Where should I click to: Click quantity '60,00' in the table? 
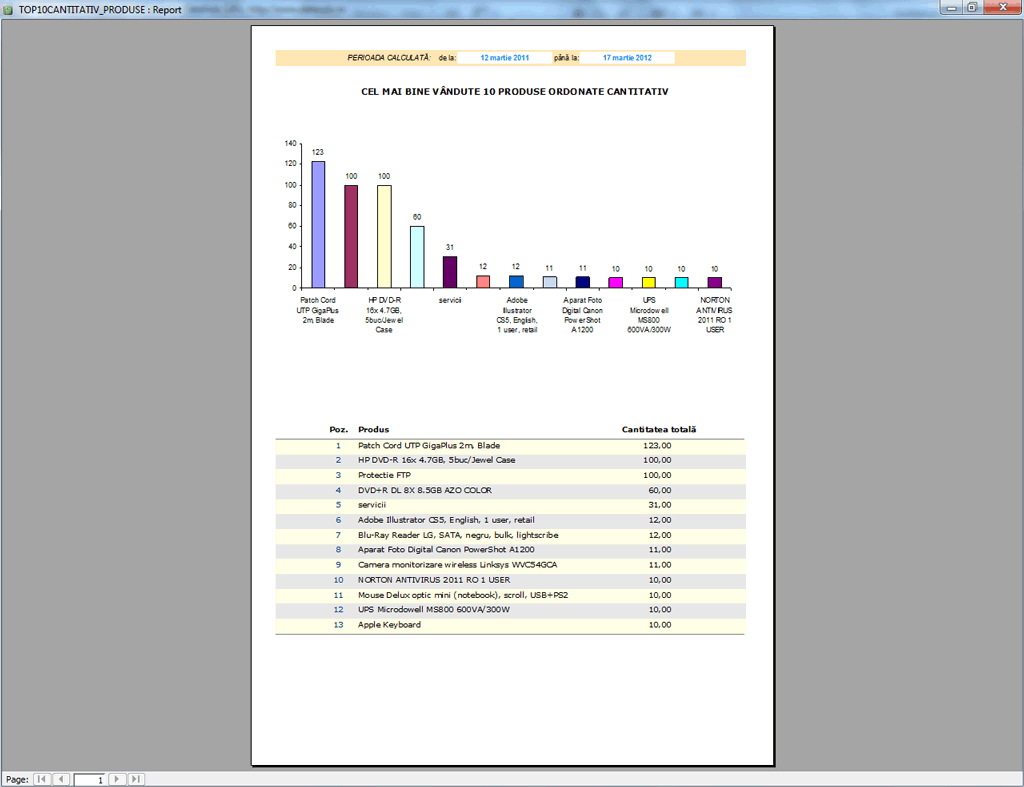(660, 490)
